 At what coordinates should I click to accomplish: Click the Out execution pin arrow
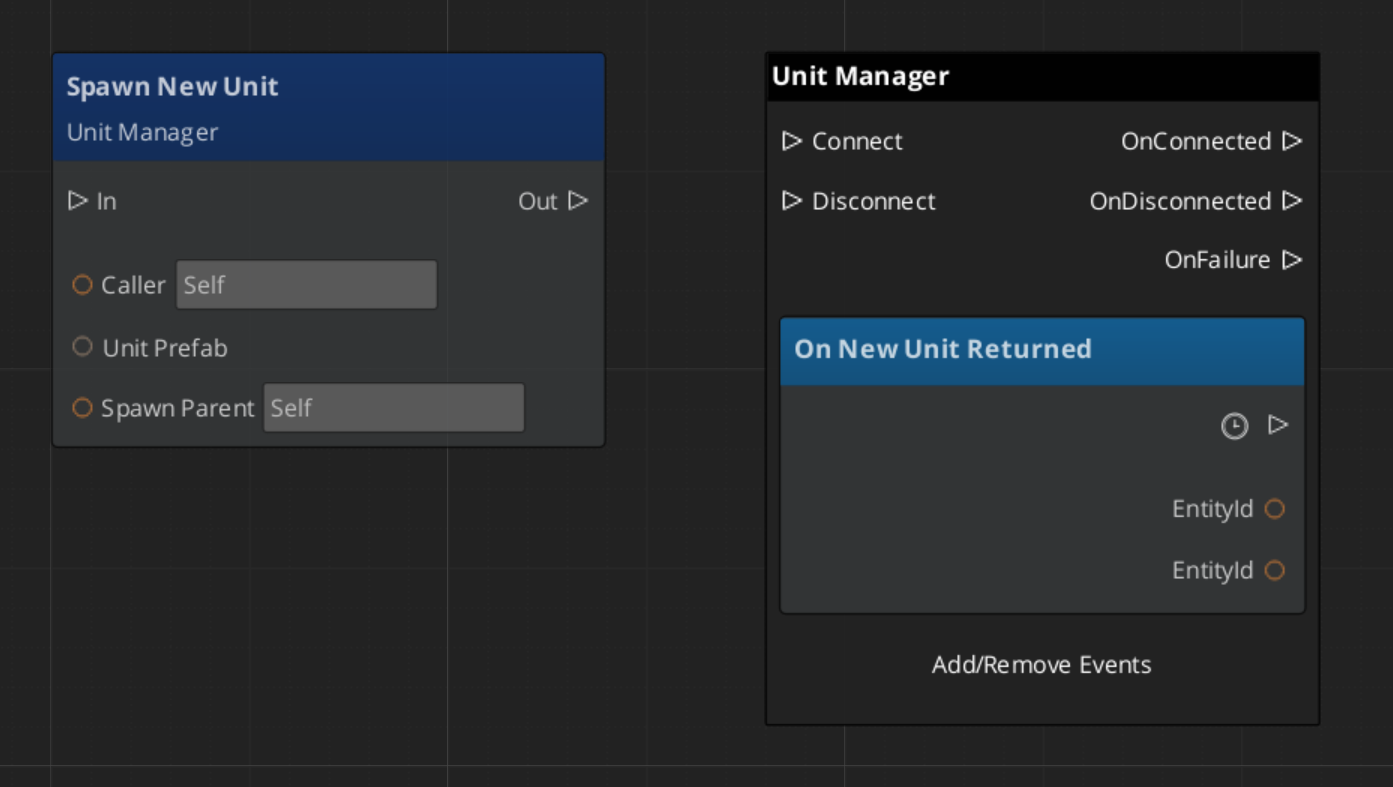tap(578, 201)
